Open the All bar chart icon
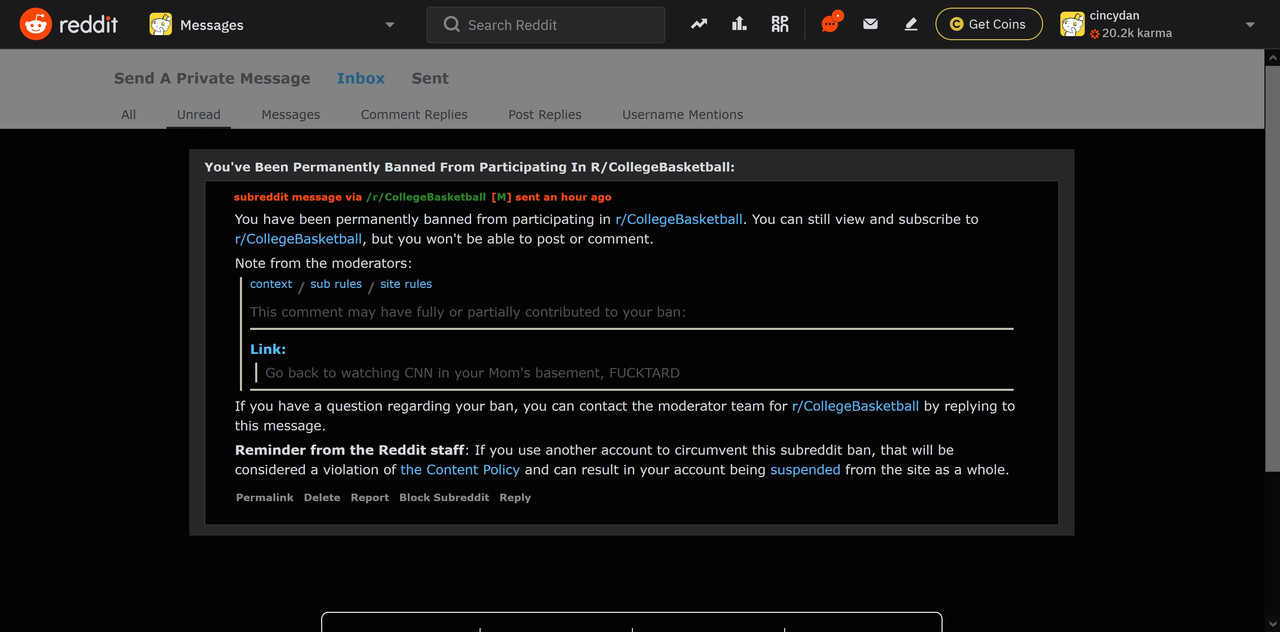Viewport: 1280px width, 632px height. [739, 24]
